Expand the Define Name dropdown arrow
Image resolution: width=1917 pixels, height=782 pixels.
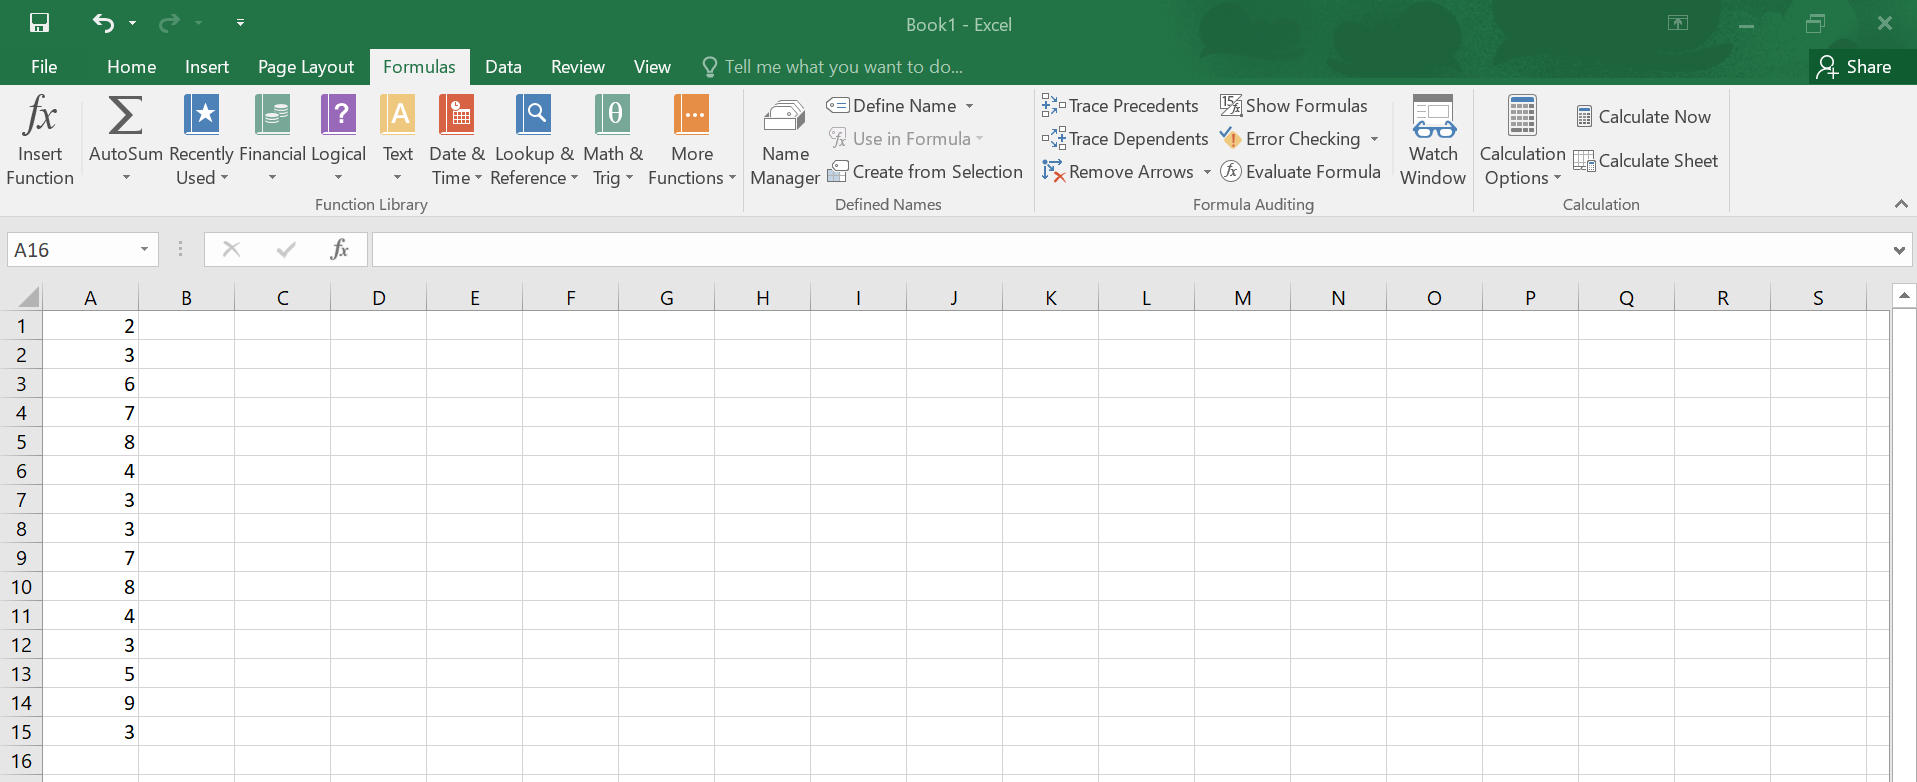[x=969, y=106]
